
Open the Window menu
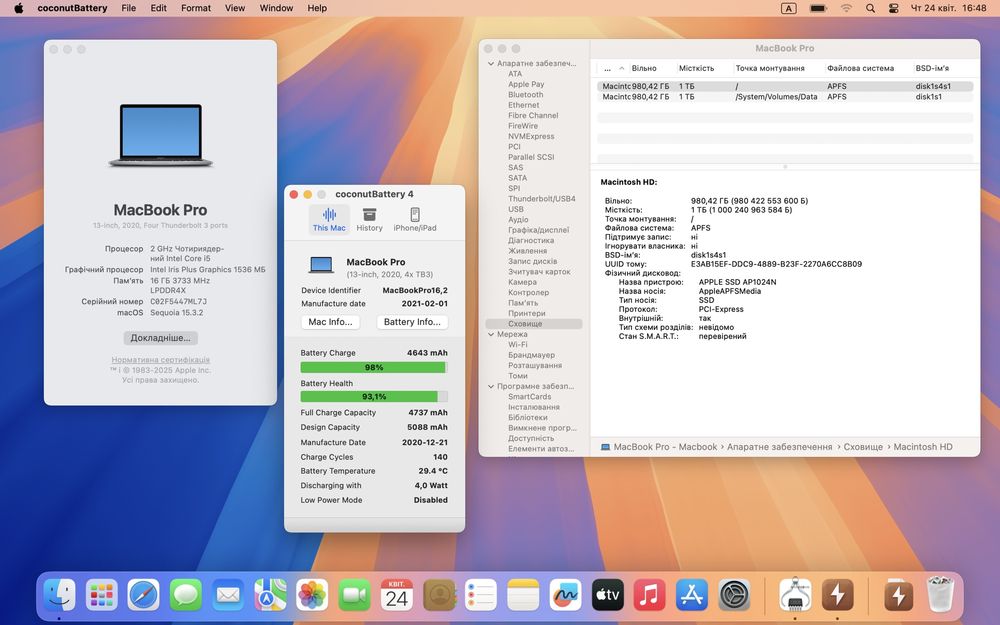(x=276, y=8)
